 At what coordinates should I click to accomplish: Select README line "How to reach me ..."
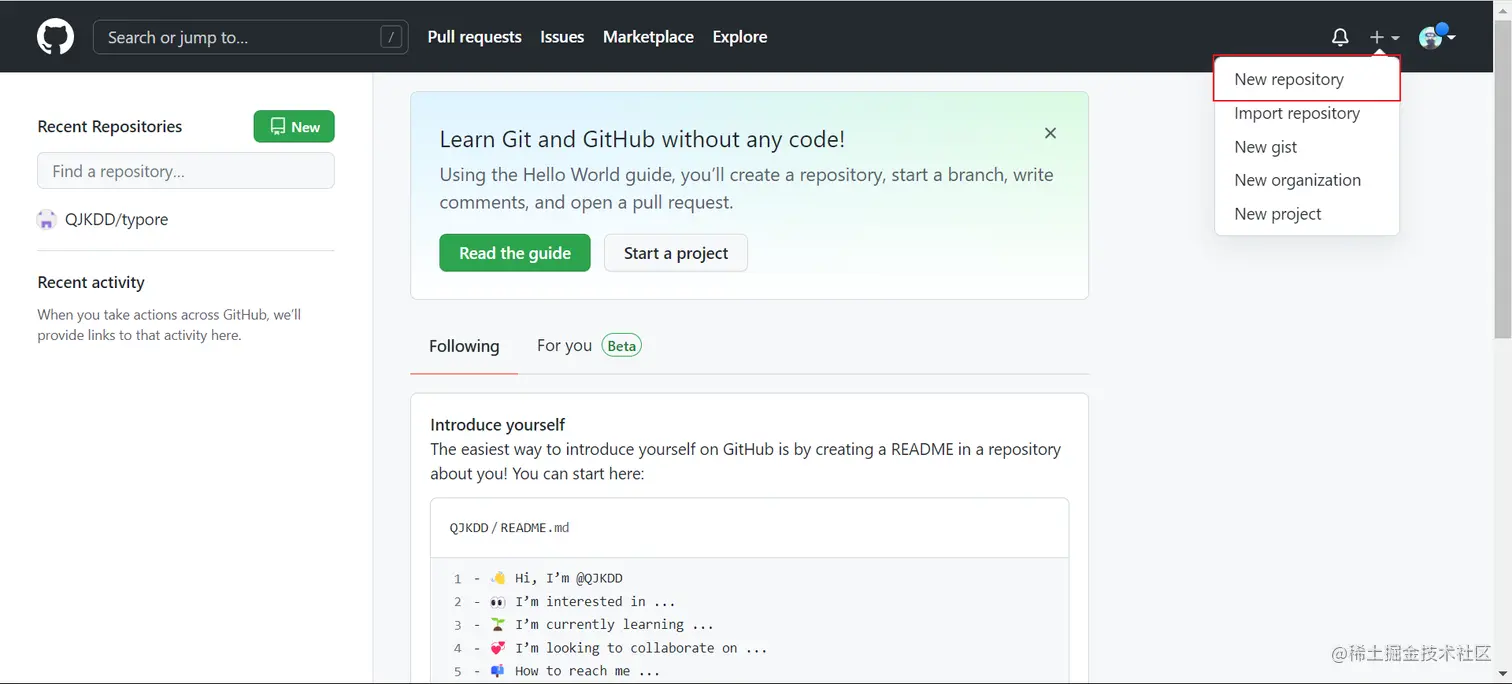point(587,671)
